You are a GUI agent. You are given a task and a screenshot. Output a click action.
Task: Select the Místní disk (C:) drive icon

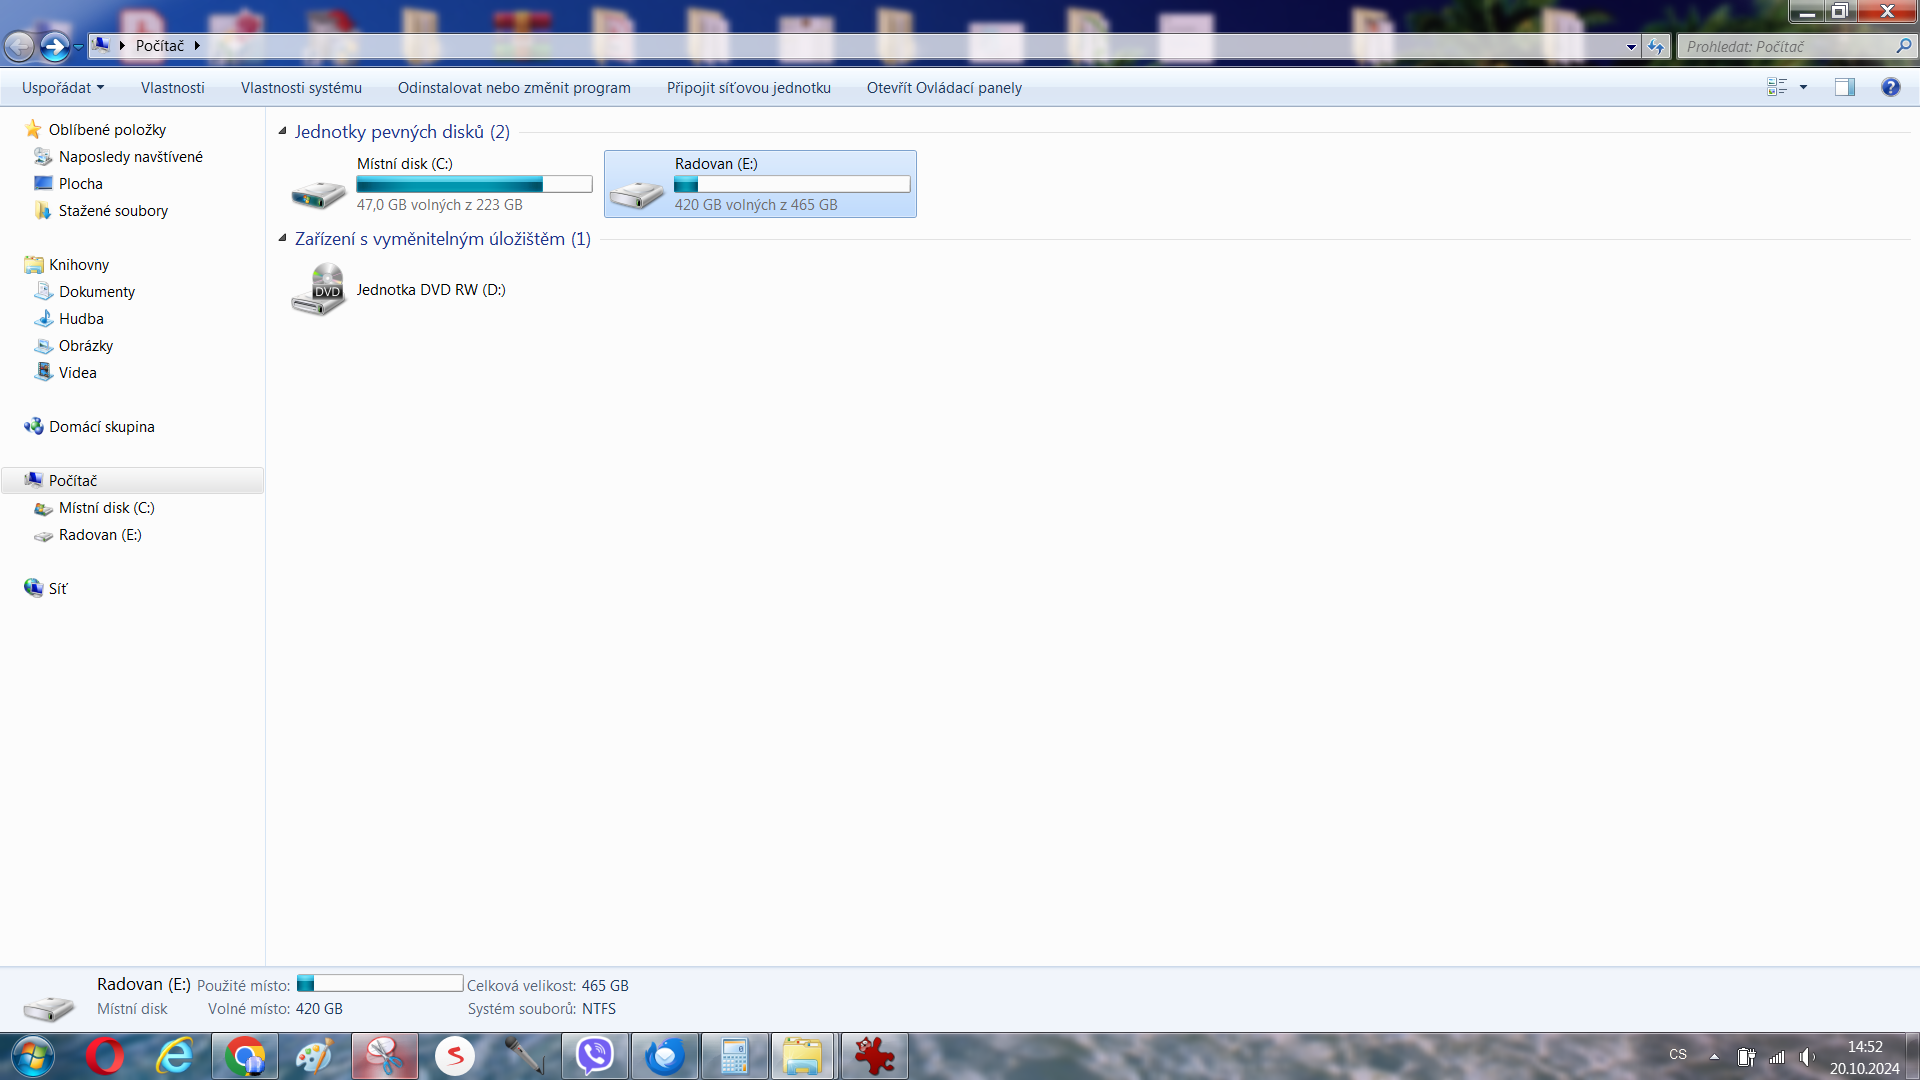[x=318, y=193]
